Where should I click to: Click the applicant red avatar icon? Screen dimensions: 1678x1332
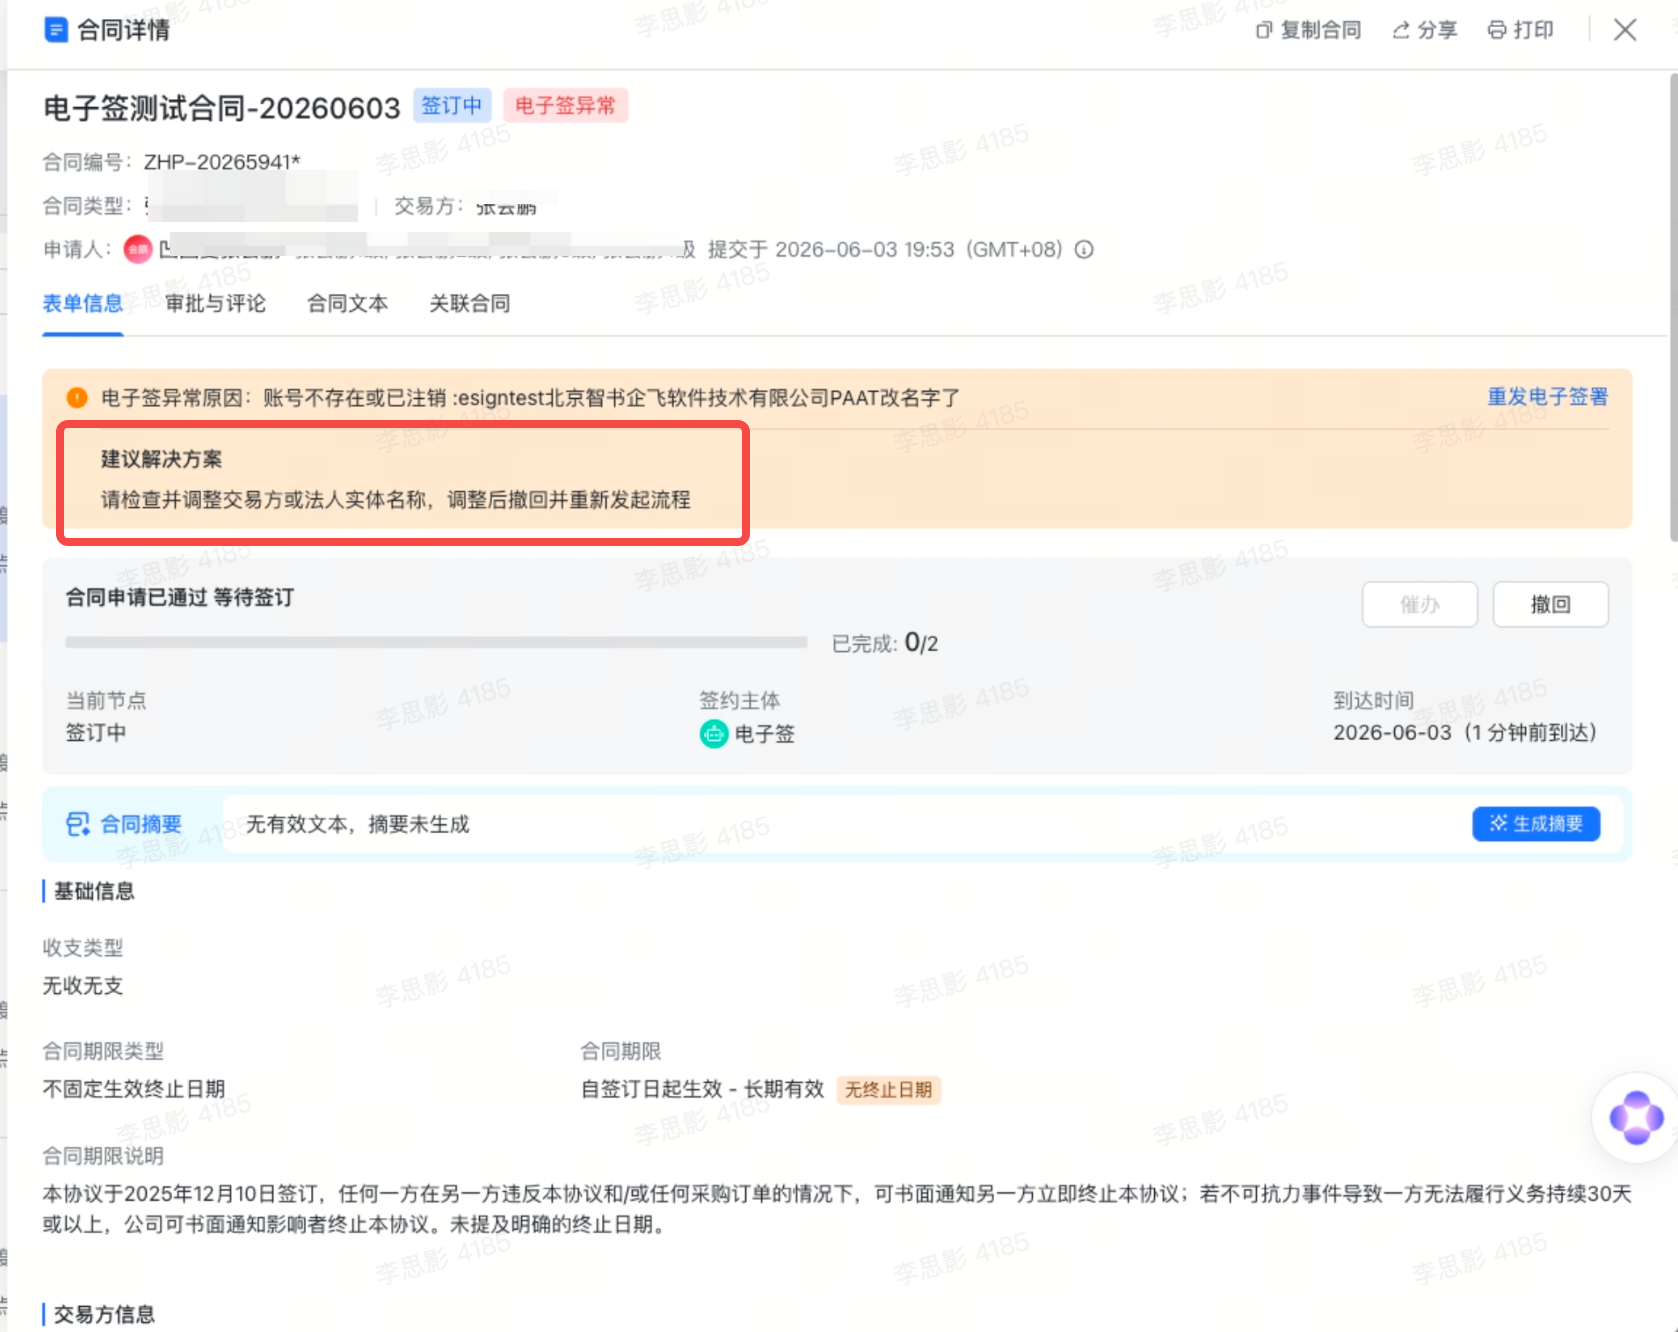(138, 249)
